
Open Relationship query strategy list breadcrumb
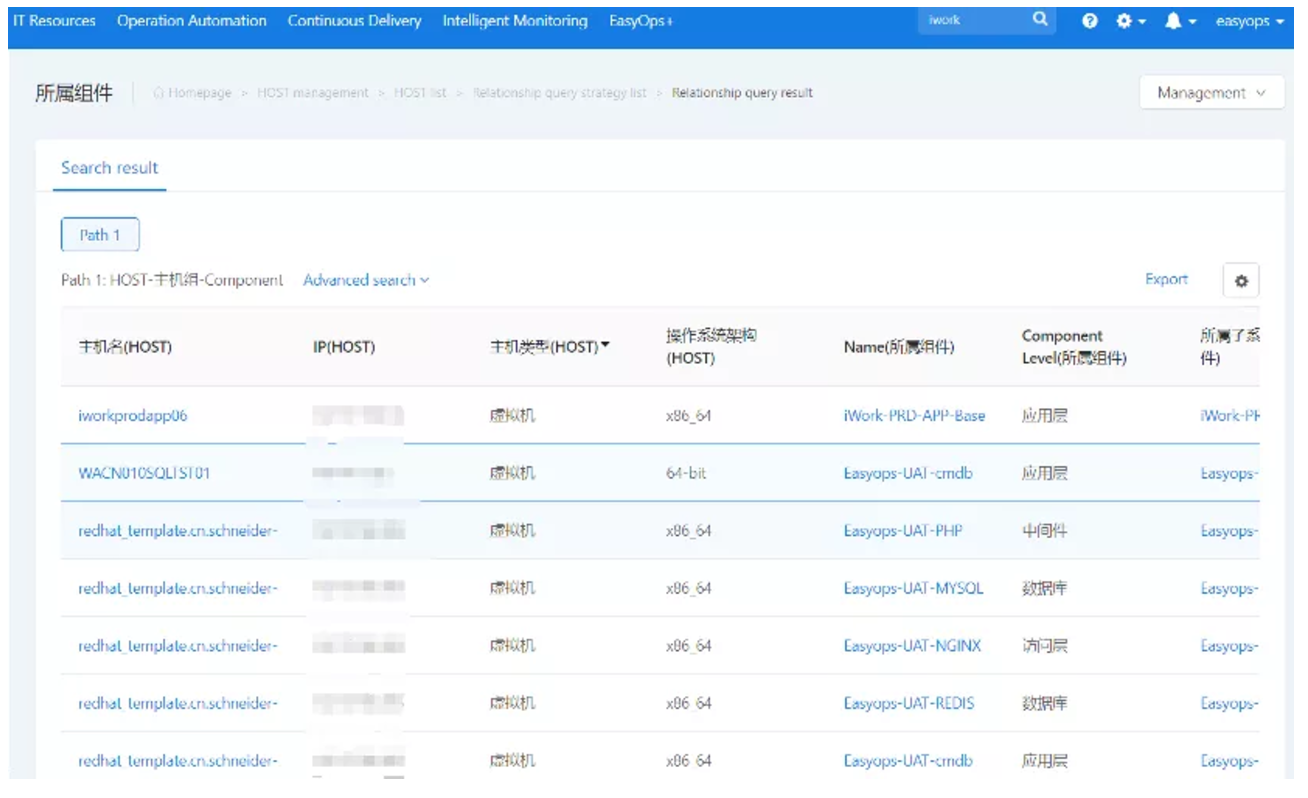tap(560, 93)
